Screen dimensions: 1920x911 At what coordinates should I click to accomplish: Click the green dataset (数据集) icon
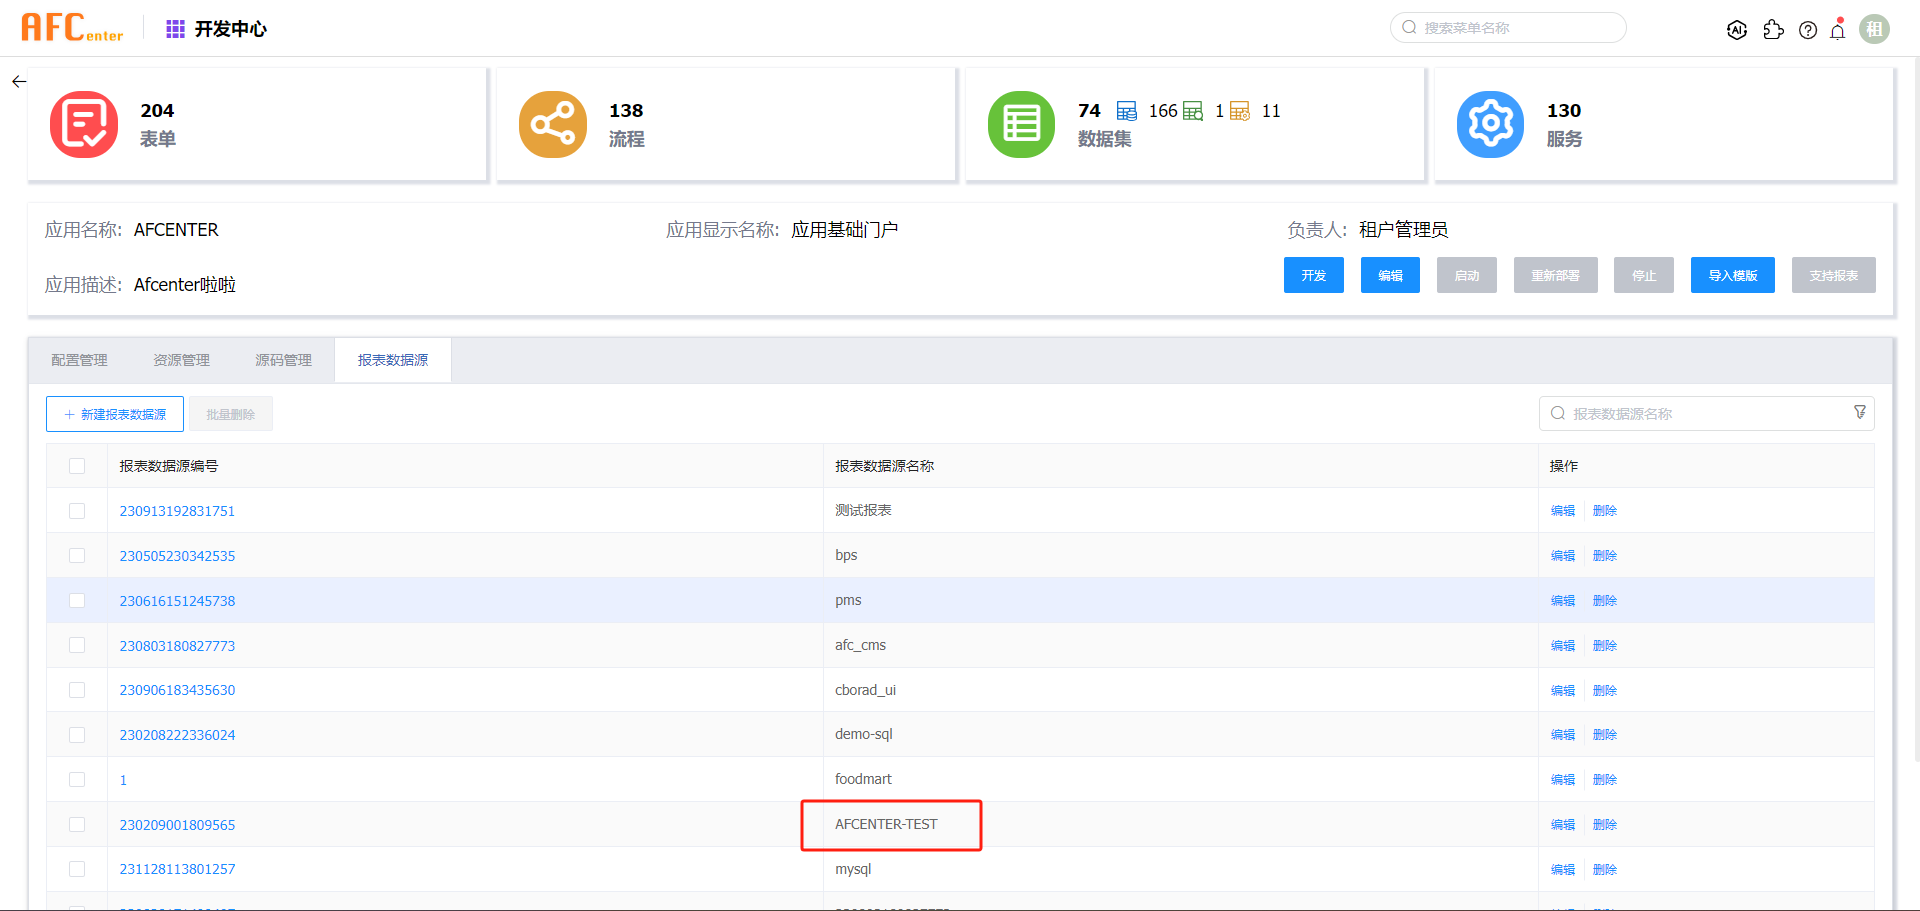pyautogui.click(x=1021, y=125)
